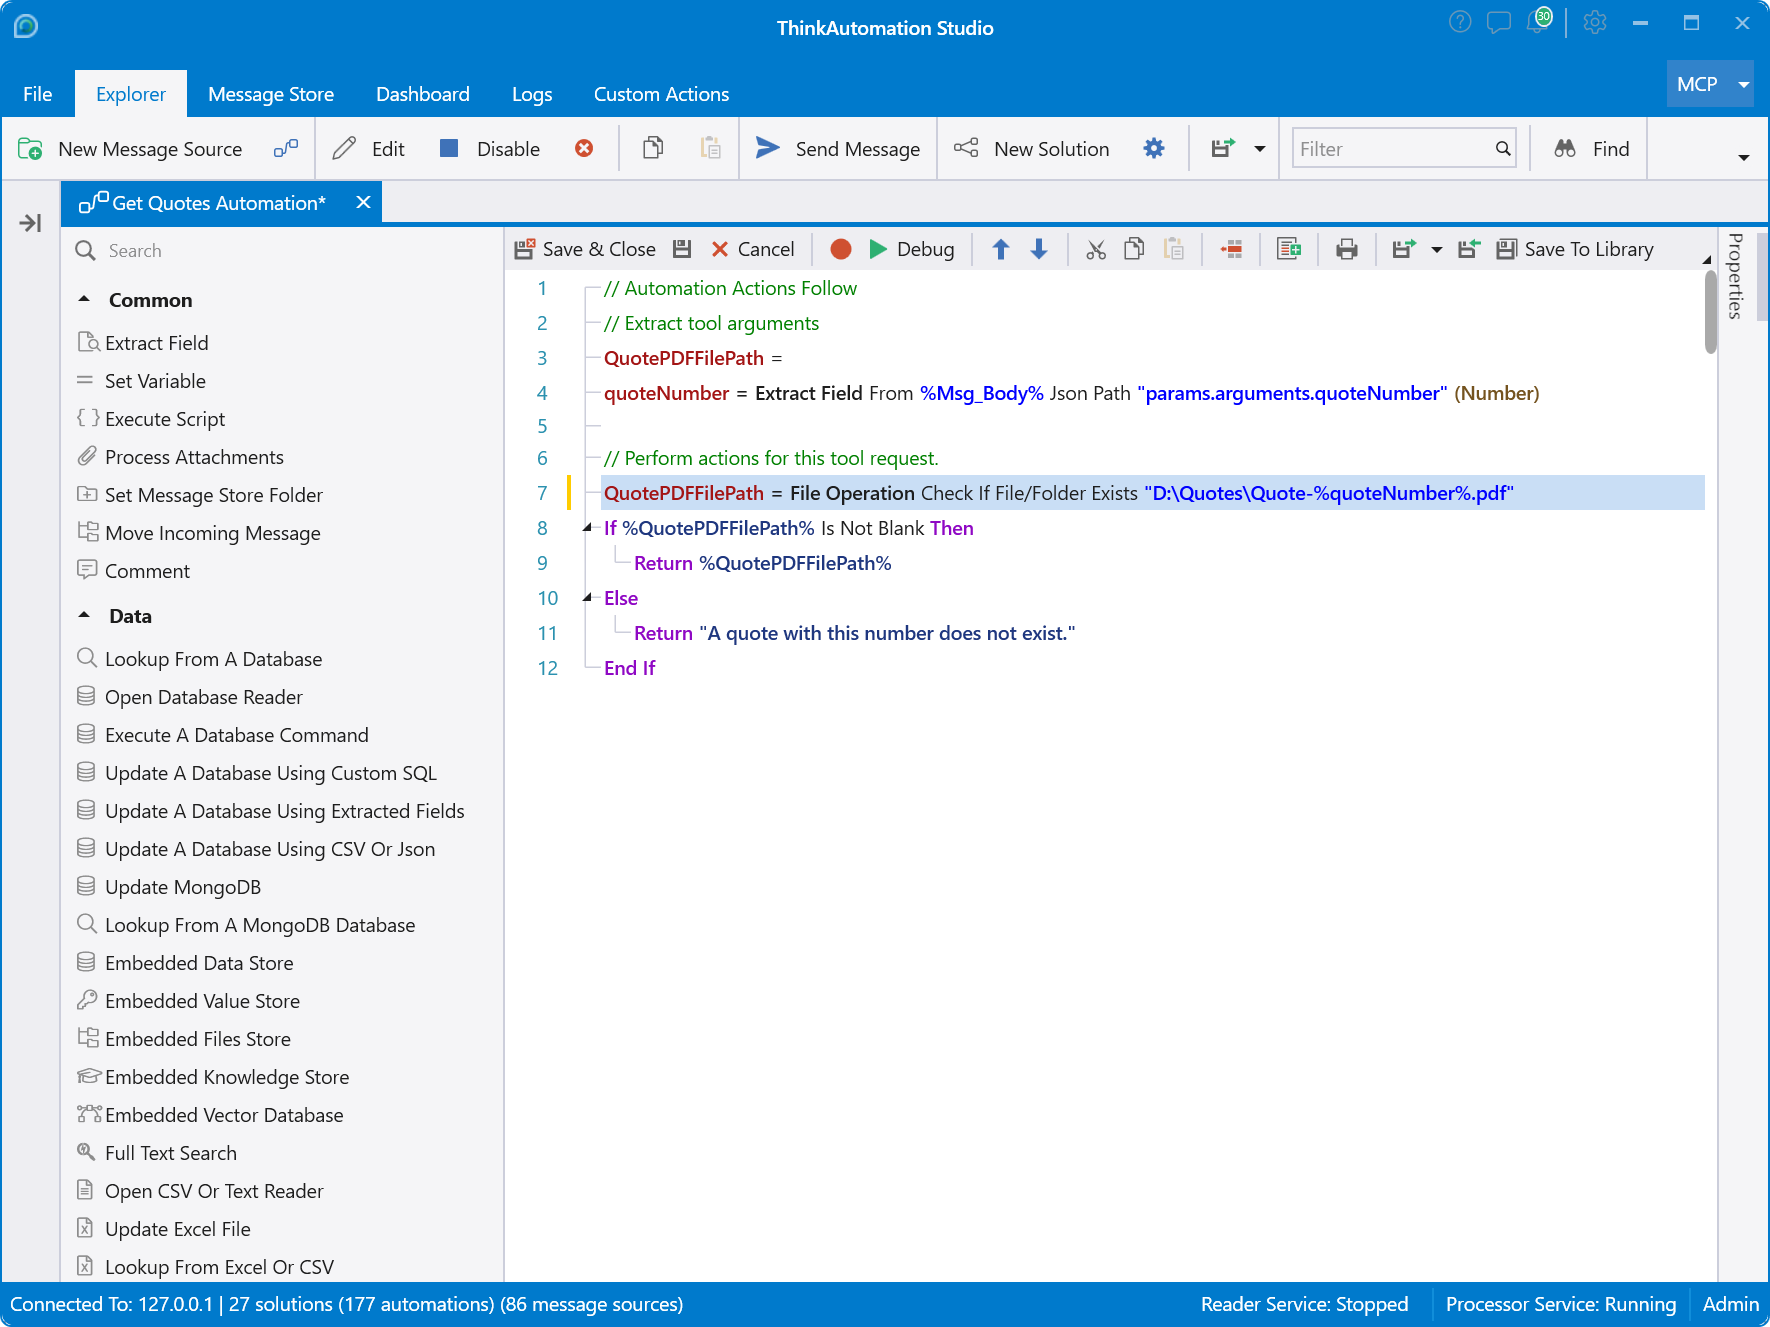
Task: Click the red delete icon in main toolbar
Action: 584,149
